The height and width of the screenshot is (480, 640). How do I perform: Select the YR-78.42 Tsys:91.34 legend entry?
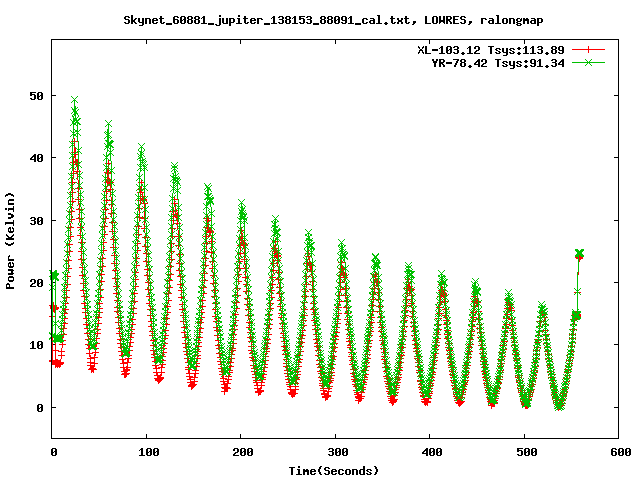pos(498,63)
